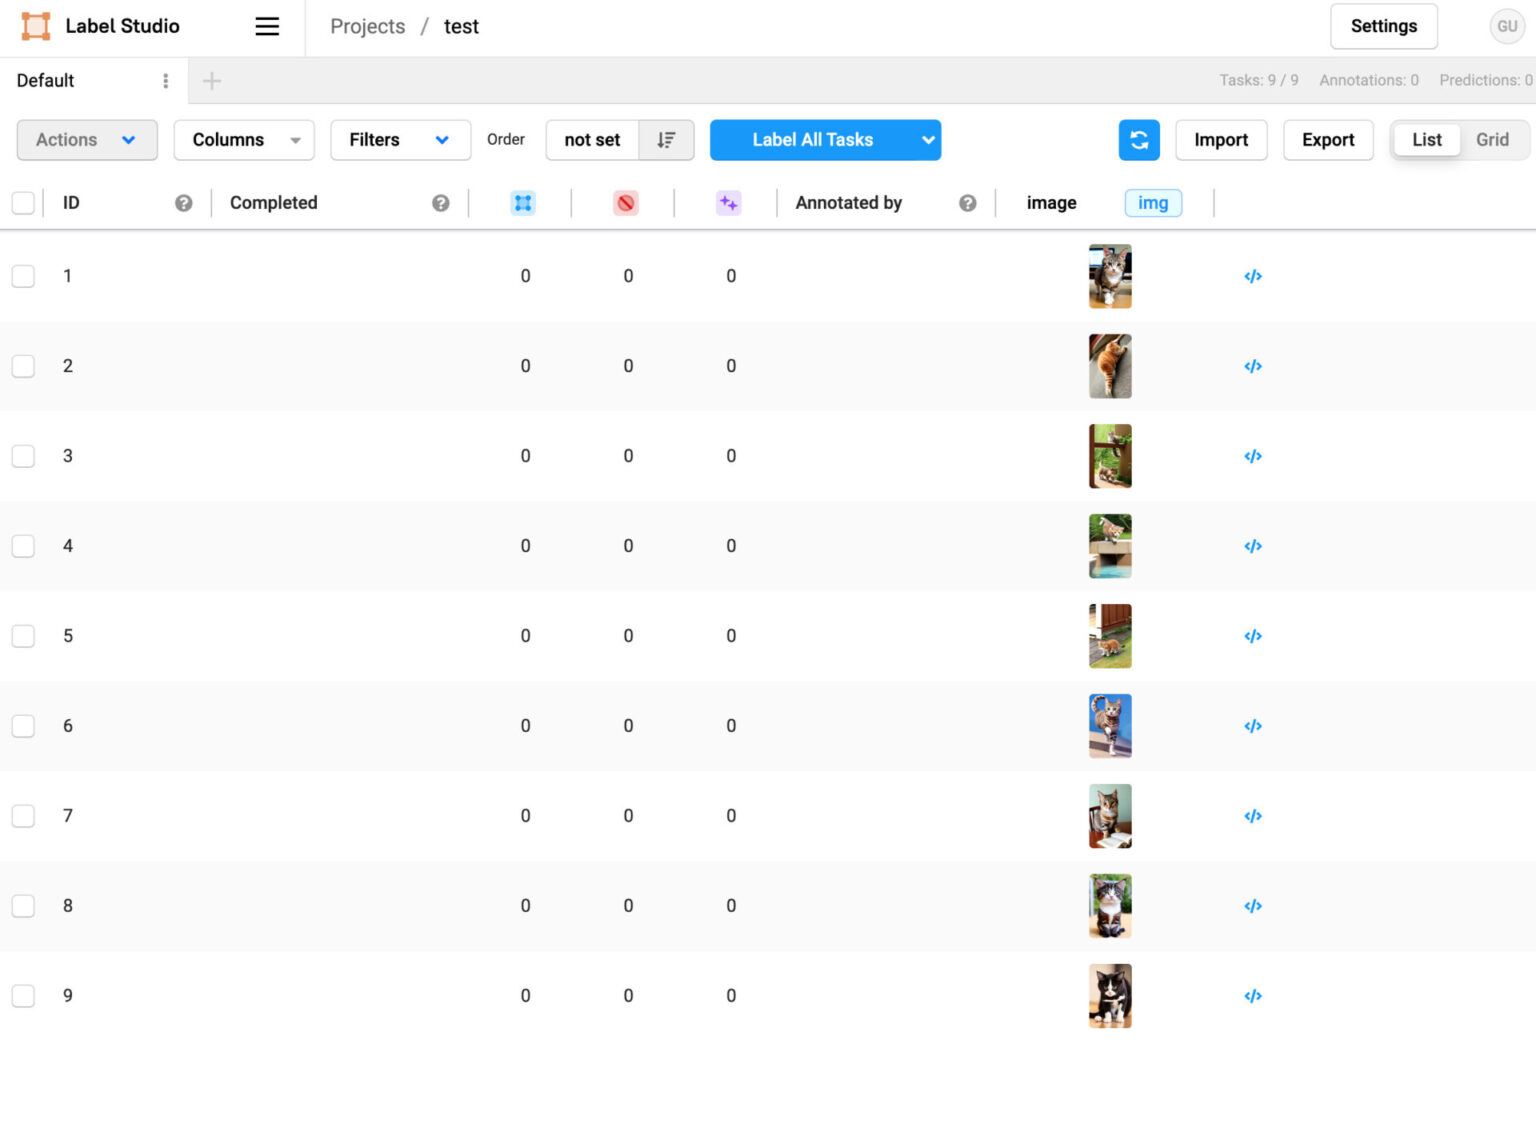Open the cat thumbnail for task 9
This screenshot has width=1536, height=1140.
1109,996
